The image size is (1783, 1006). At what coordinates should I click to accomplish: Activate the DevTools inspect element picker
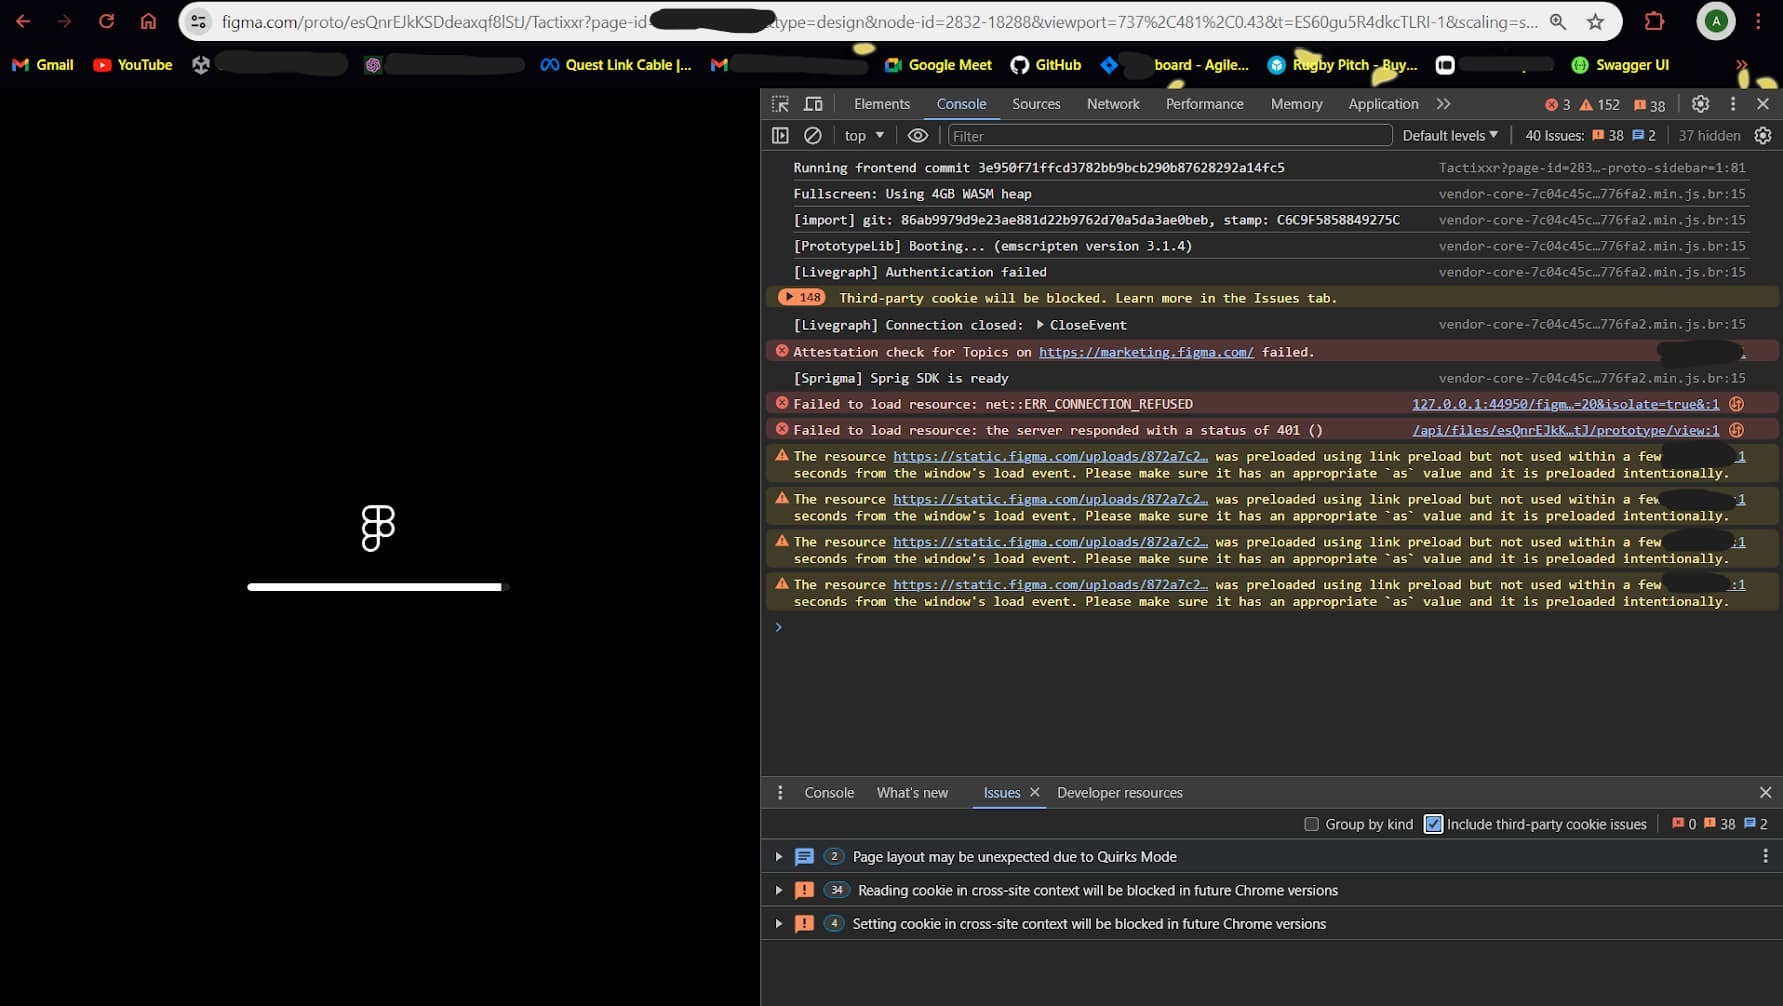click(x=781, y=104)
